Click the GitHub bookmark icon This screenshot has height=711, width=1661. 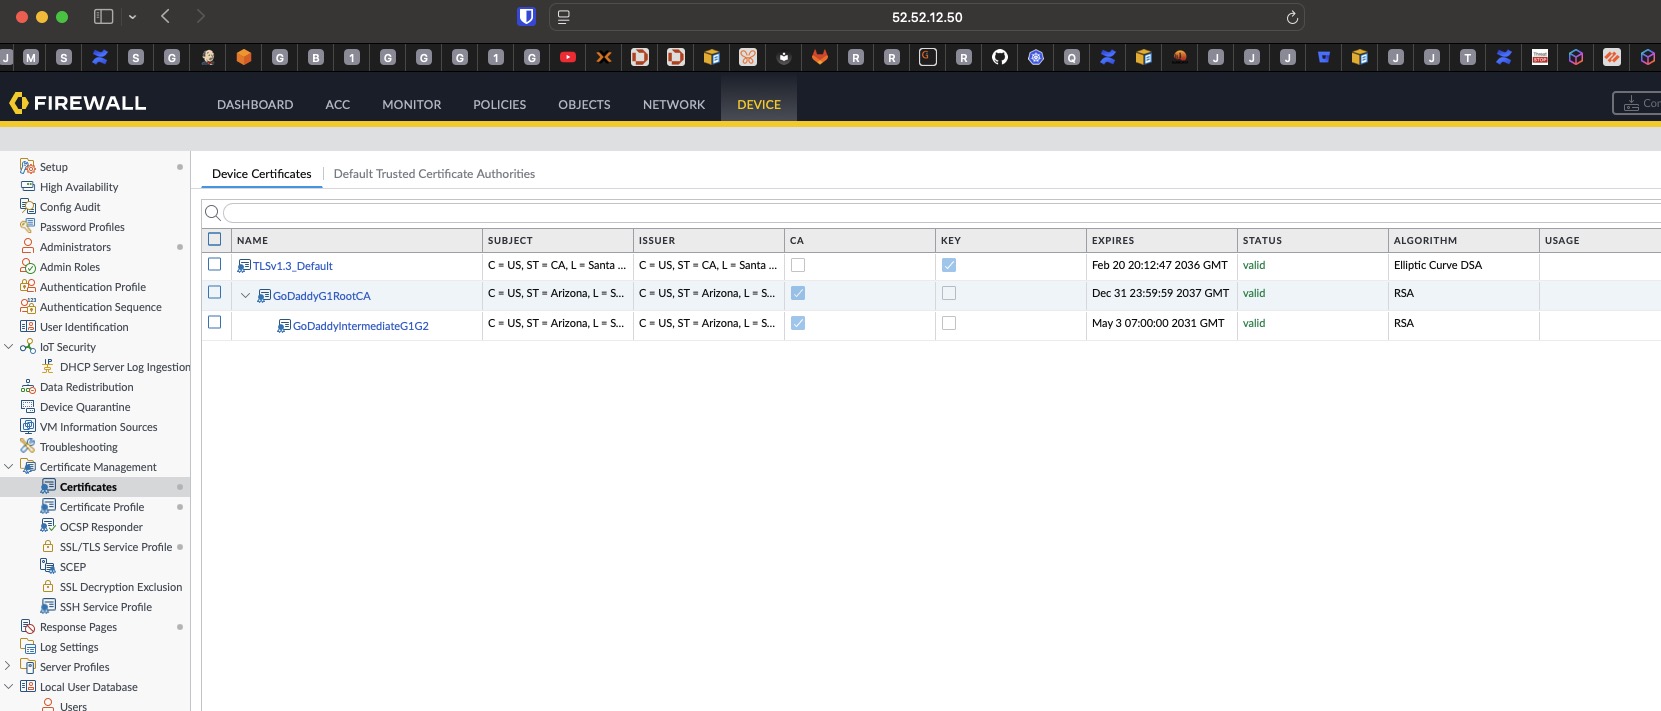[999, 58]
